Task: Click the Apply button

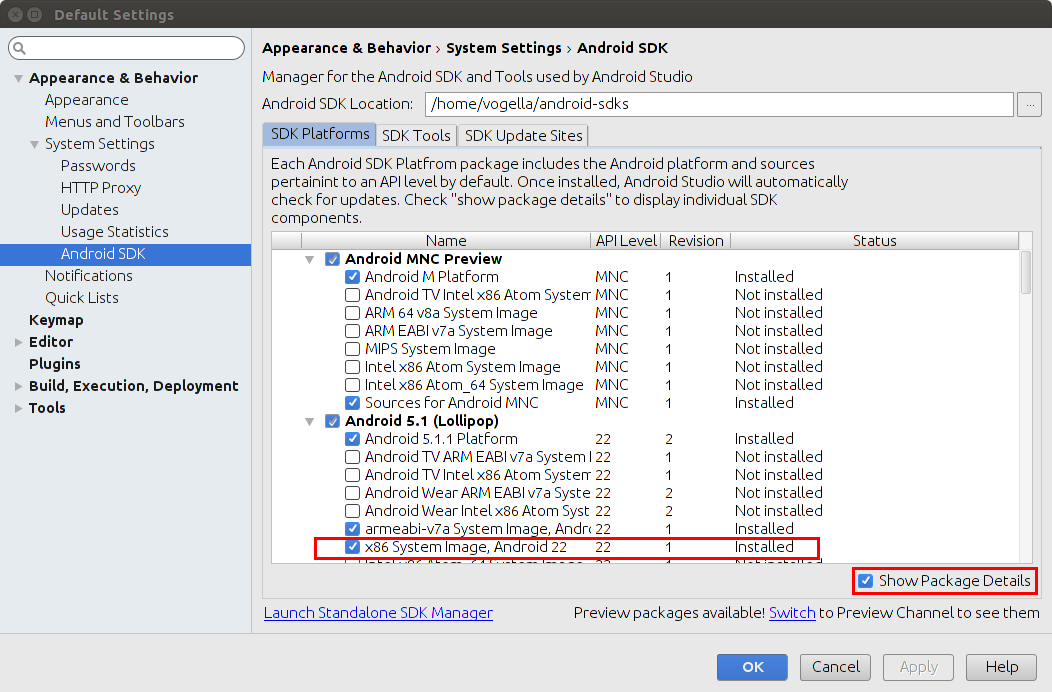Action: [x=918, y=667]
